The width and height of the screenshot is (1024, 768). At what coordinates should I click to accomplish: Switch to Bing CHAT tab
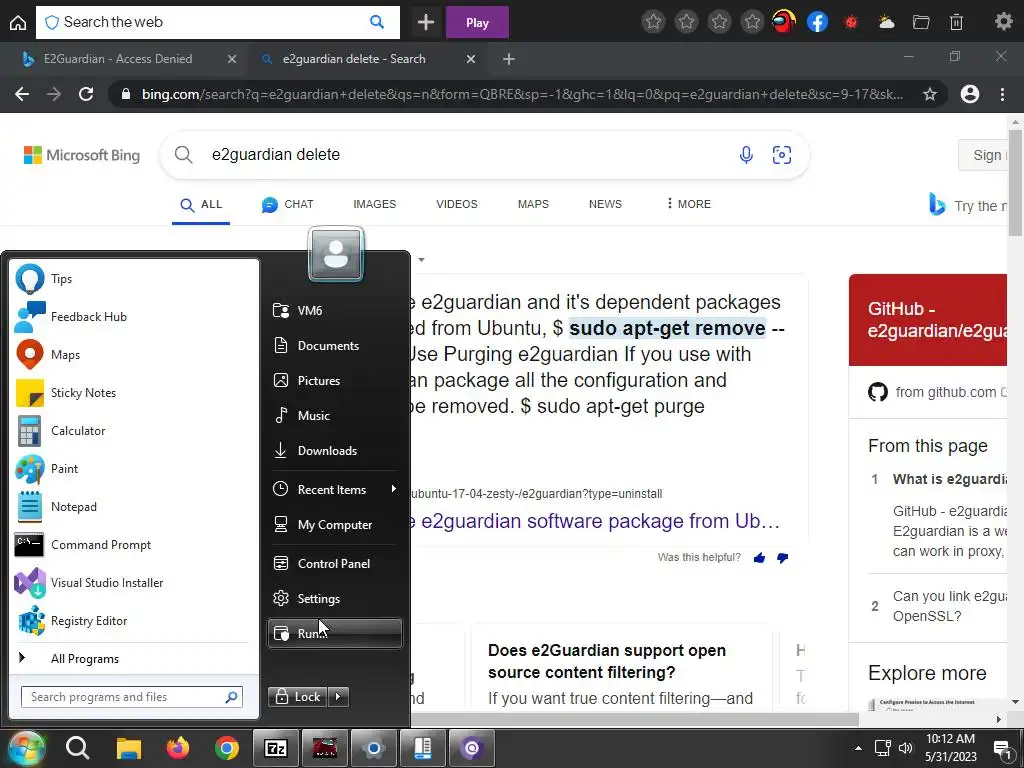(287, 204)
